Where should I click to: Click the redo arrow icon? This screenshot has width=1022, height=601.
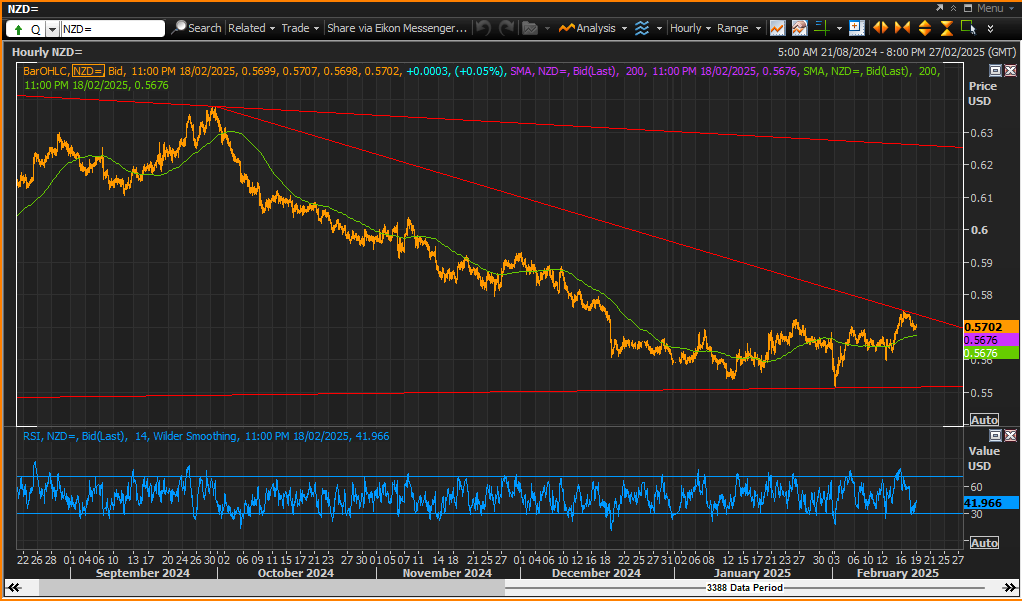[506, 28]
